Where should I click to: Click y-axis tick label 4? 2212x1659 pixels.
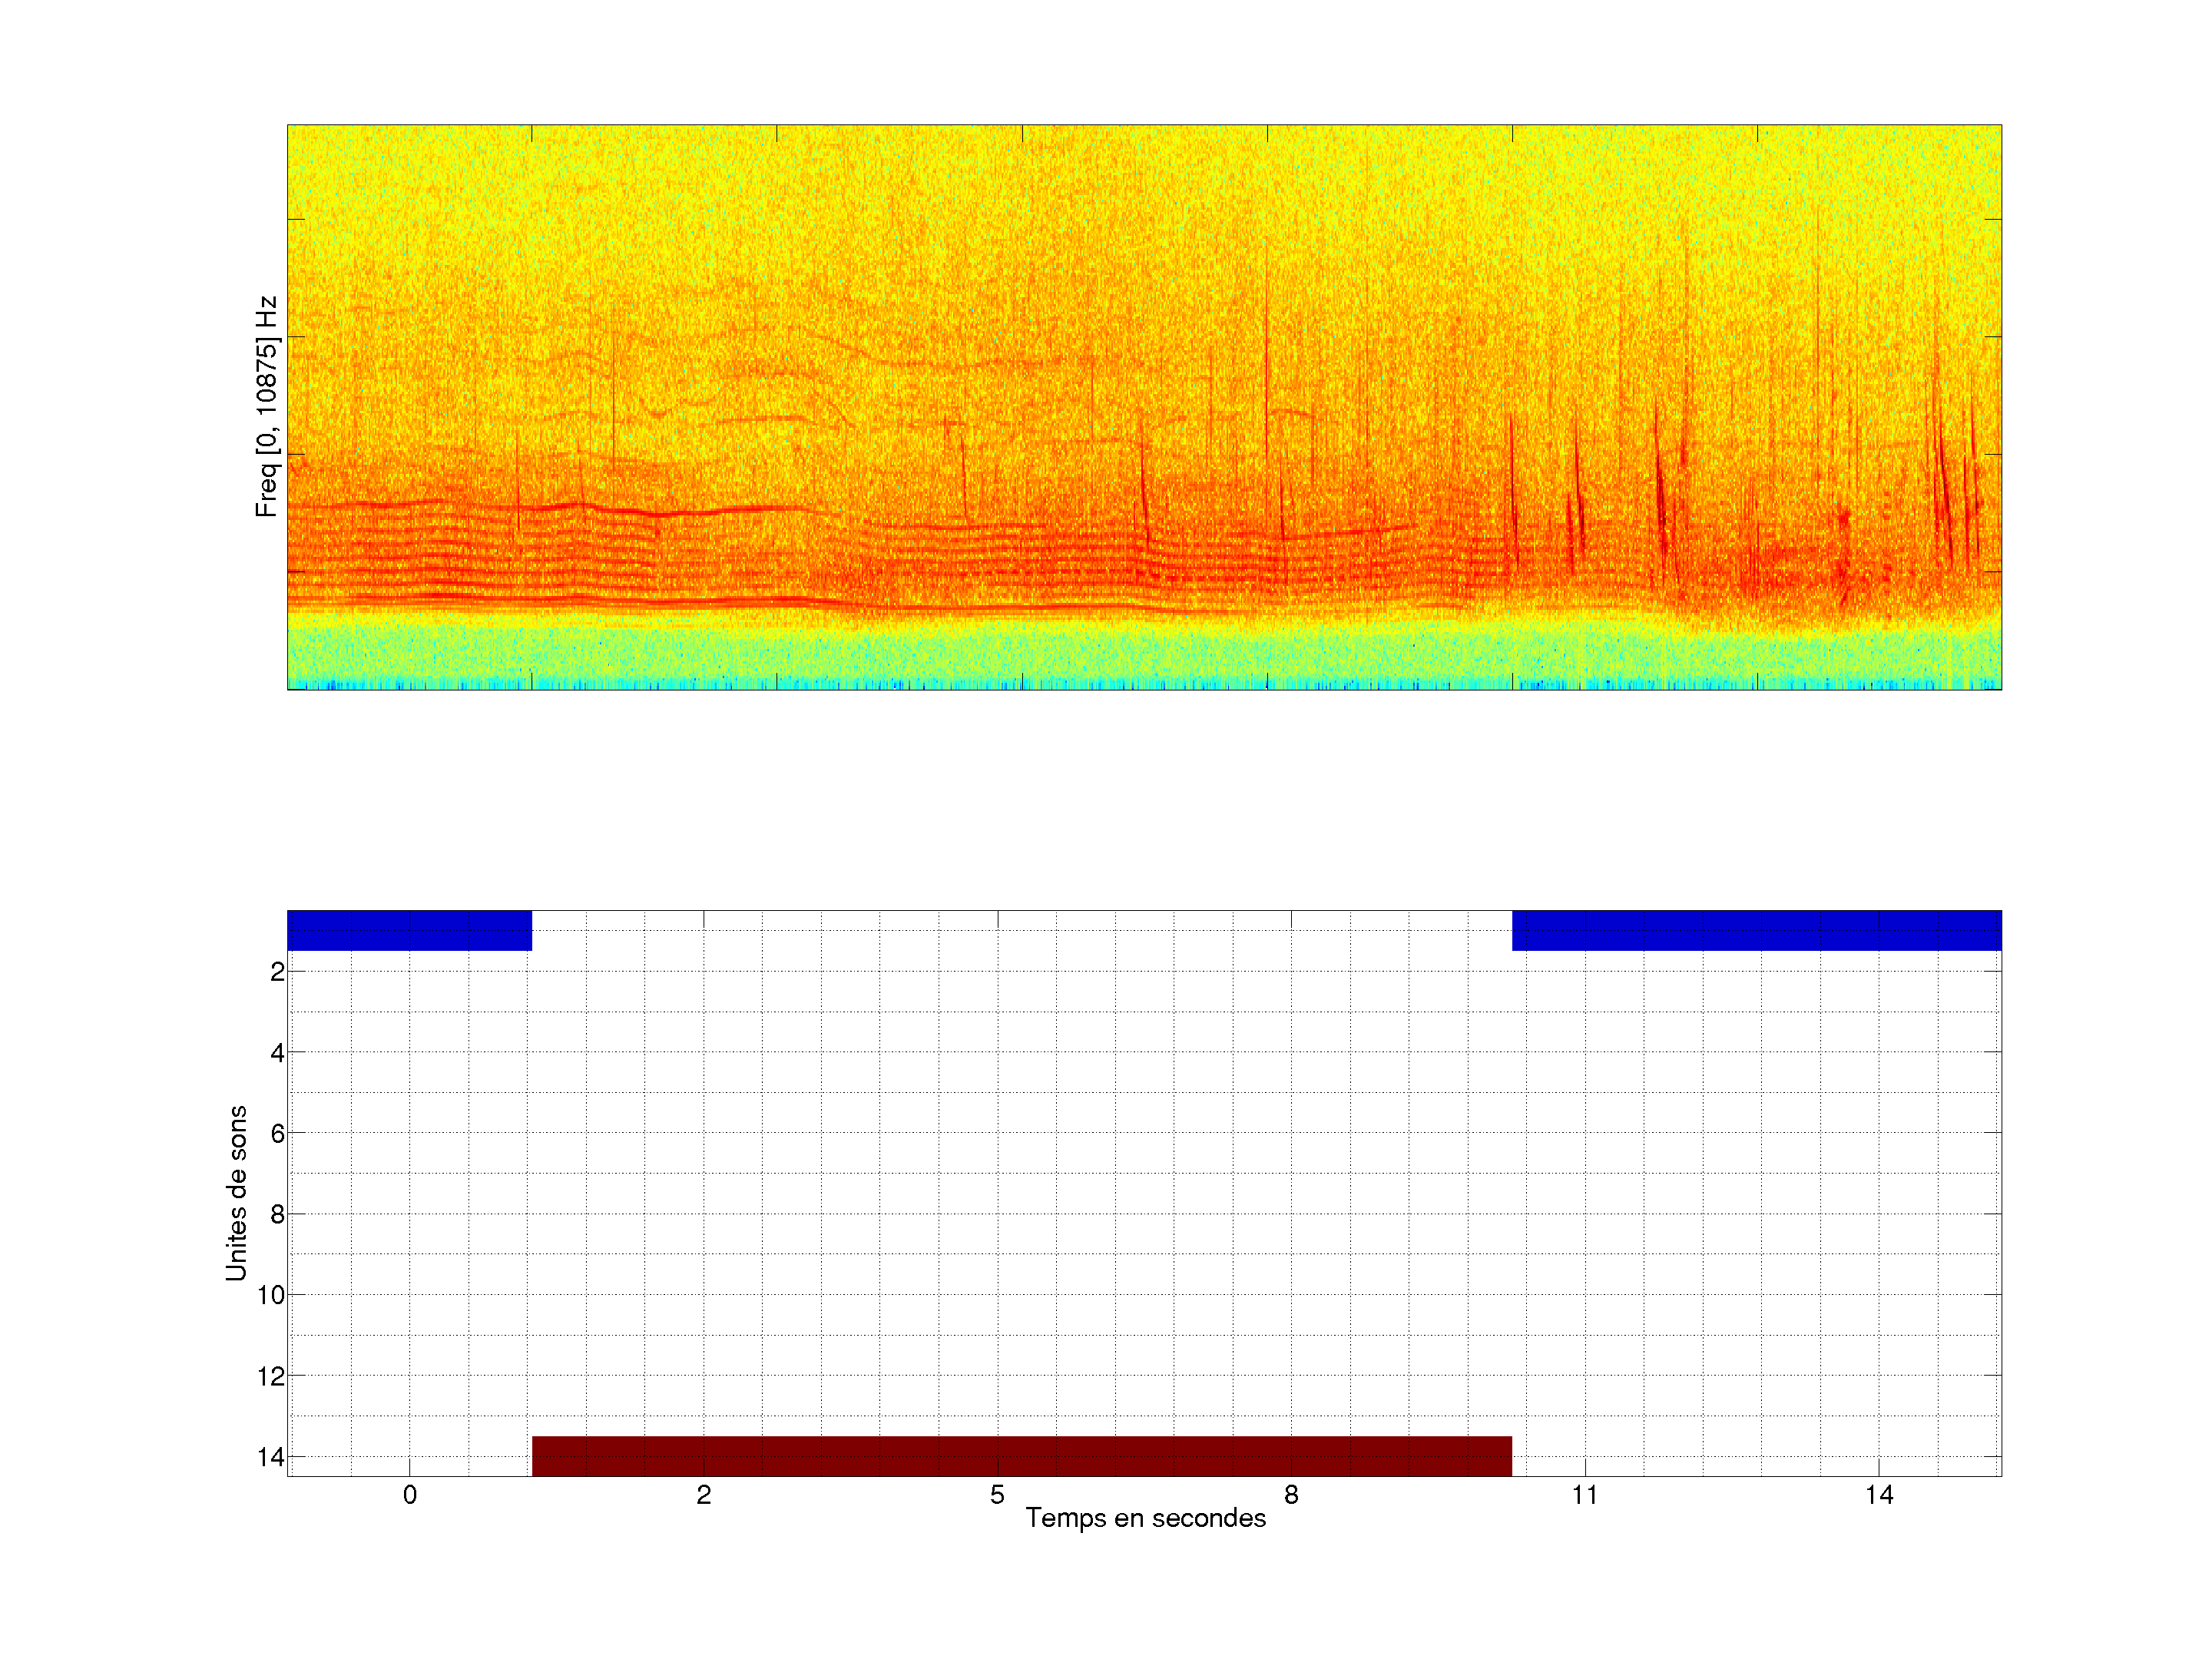tap(277, 1053)
